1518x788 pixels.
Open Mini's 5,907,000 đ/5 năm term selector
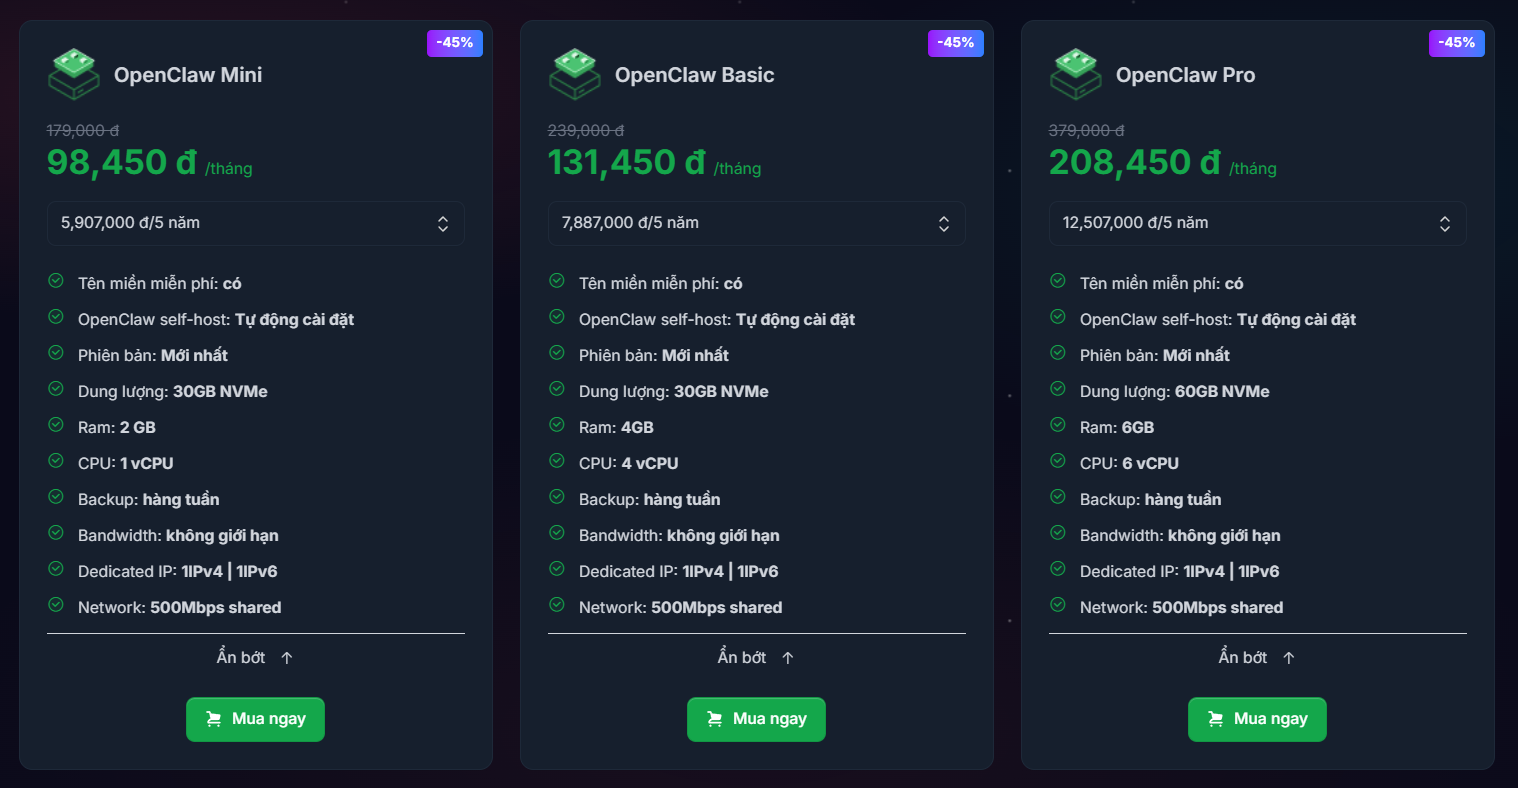[255, 223]
